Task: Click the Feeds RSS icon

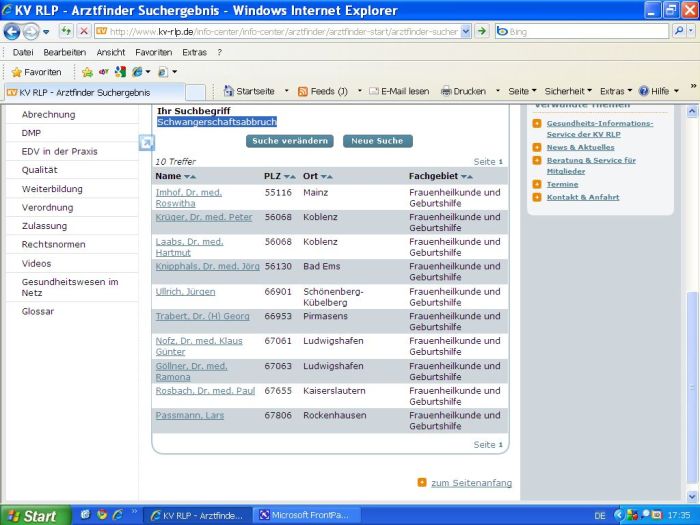Action: tap(303, 92)
